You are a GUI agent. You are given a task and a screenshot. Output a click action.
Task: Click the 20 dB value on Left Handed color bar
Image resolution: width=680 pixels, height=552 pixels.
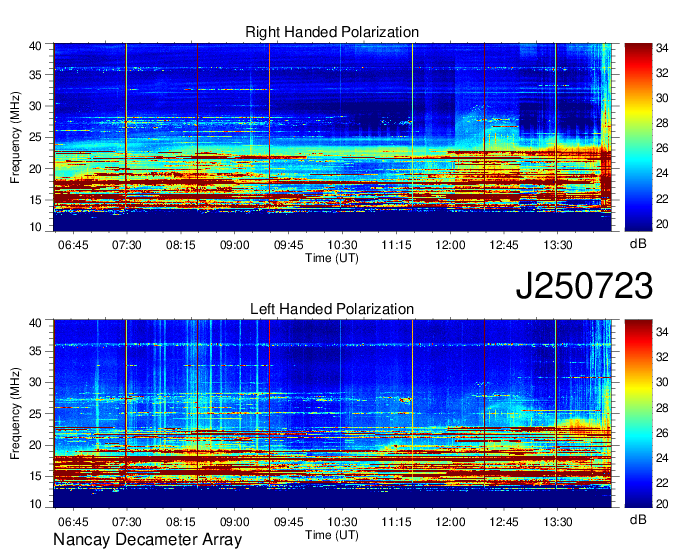662,503
